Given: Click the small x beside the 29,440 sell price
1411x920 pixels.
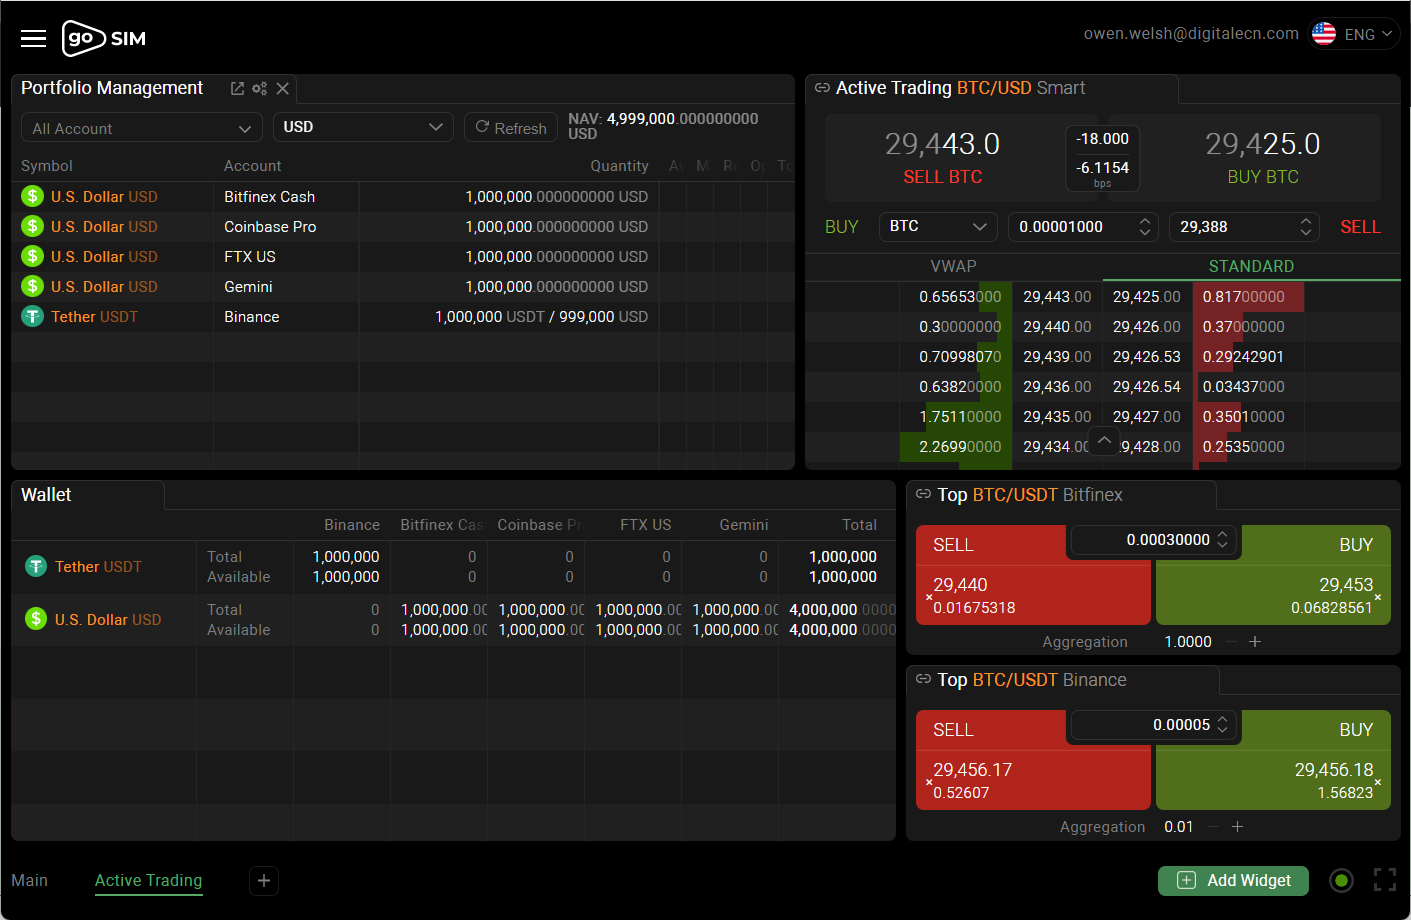Looking at the screenshot, I should (929, 597).
